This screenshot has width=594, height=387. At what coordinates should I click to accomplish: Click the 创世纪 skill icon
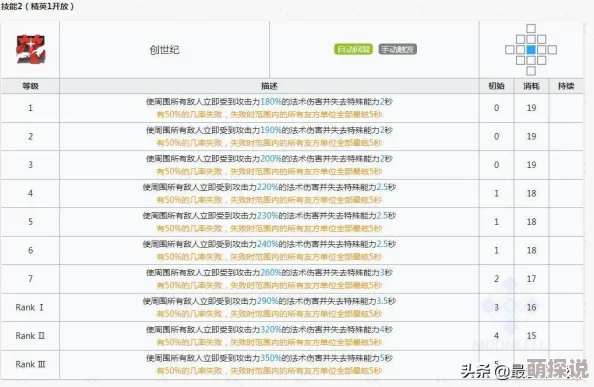(x=30, y=49)
